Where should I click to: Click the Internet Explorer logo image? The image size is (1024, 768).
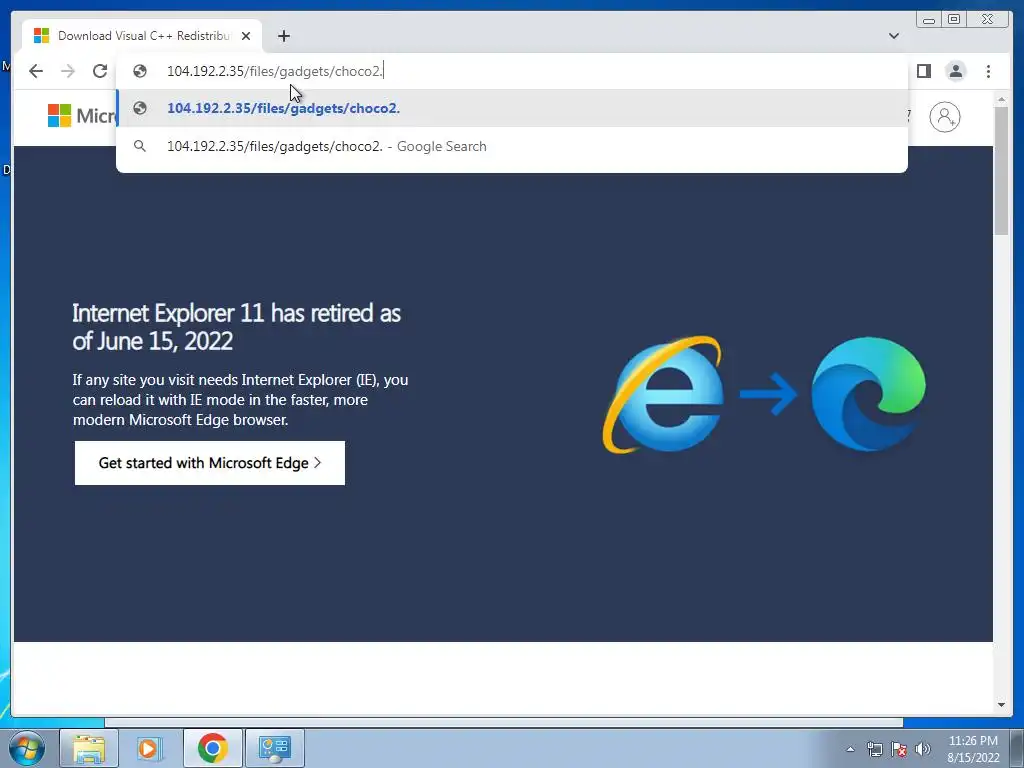[664, 394]
